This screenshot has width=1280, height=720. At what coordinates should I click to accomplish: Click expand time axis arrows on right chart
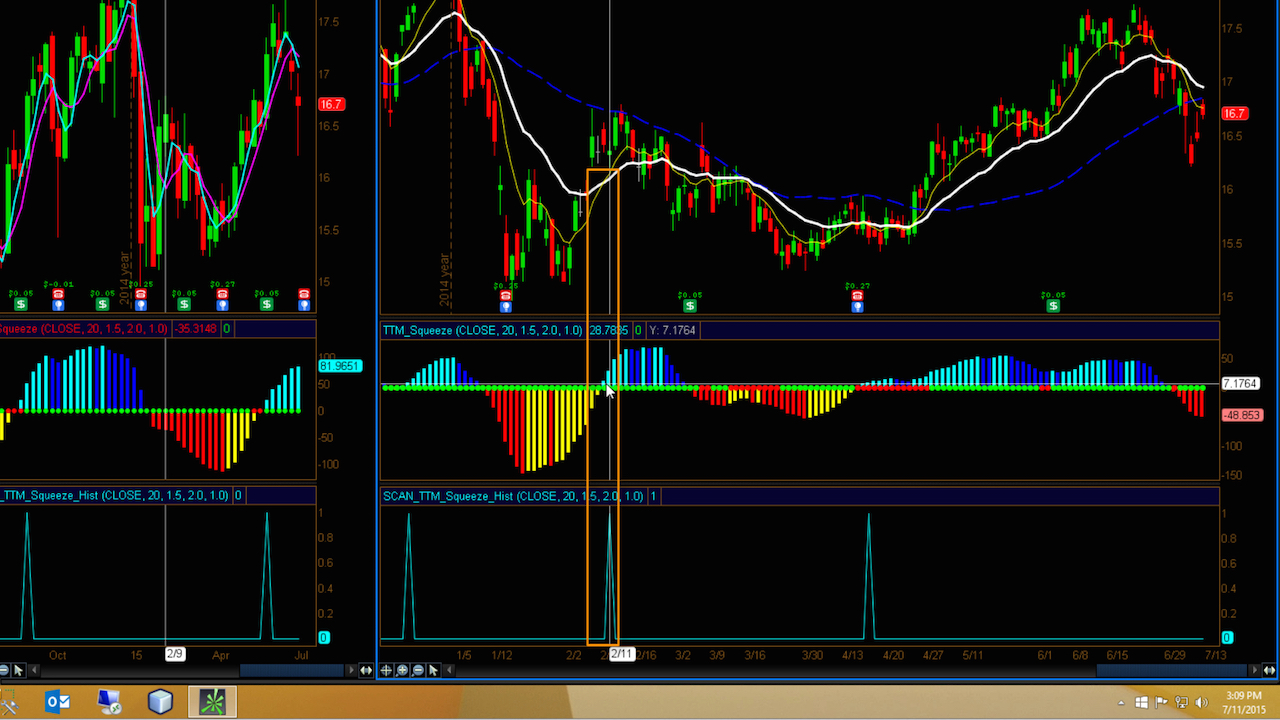(x=1269, y=670)
